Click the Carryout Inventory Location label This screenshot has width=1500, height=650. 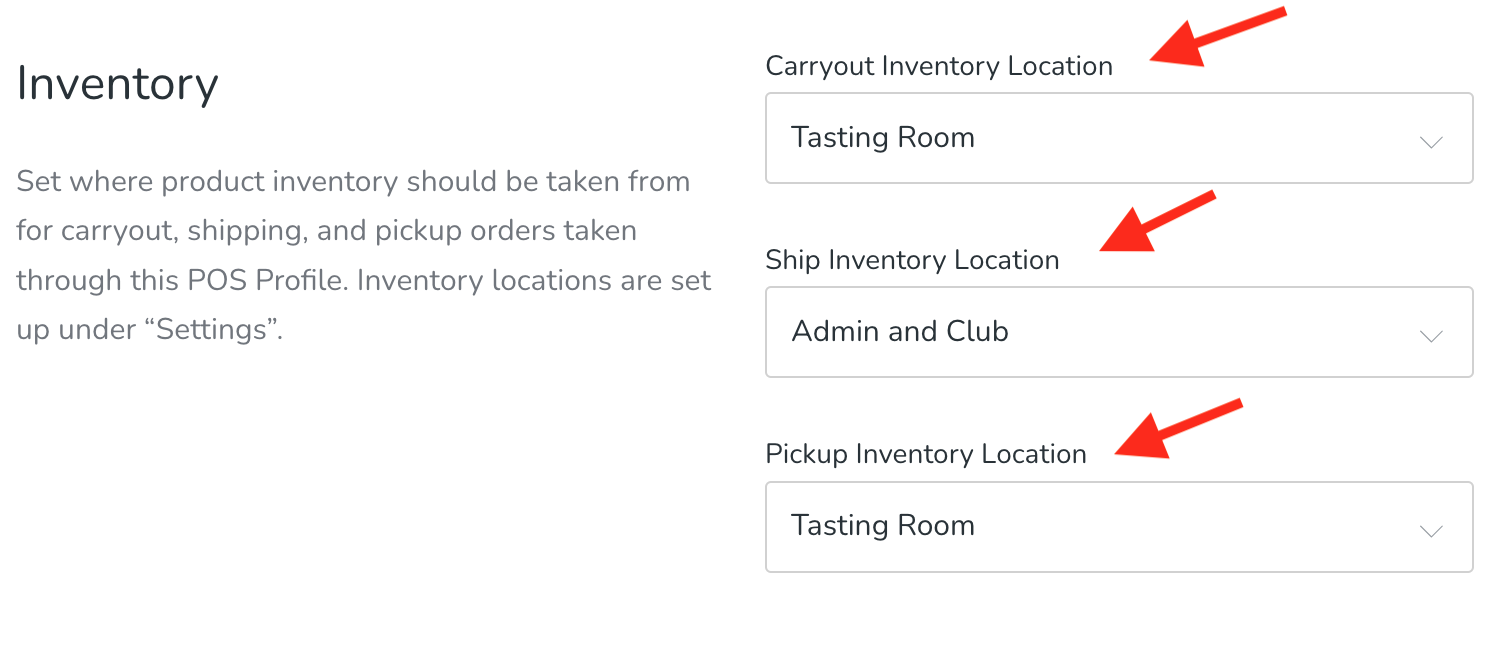click(938, 66)
